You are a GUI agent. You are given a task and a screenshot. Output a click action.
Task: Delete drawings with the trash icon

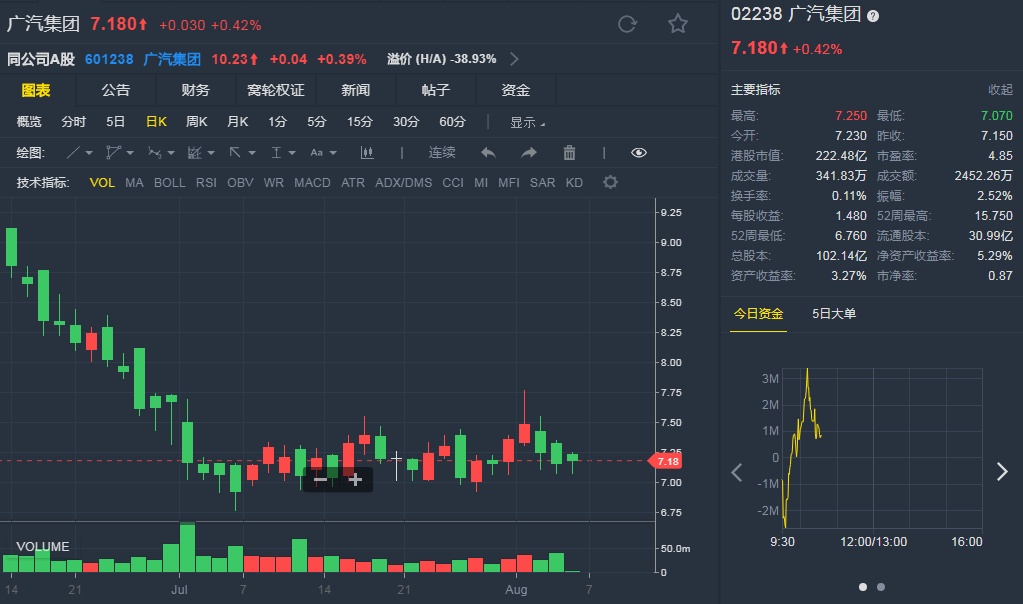570,153
